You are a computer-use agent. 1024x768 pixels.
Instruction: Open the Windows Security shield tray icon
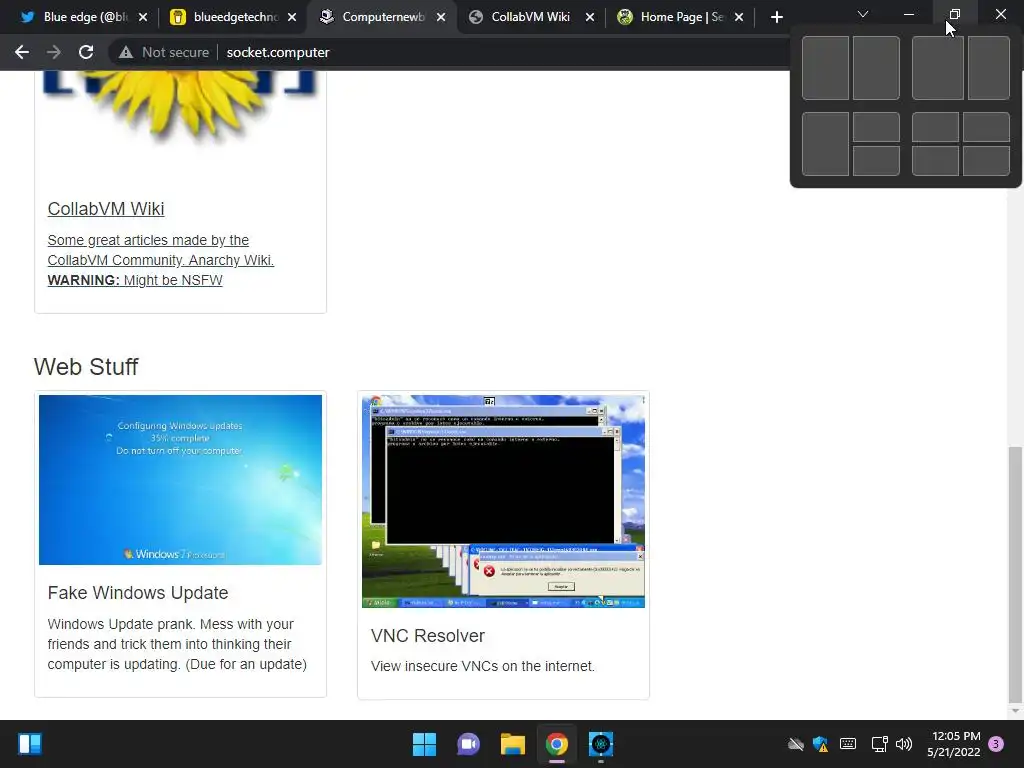click(821, 744)
